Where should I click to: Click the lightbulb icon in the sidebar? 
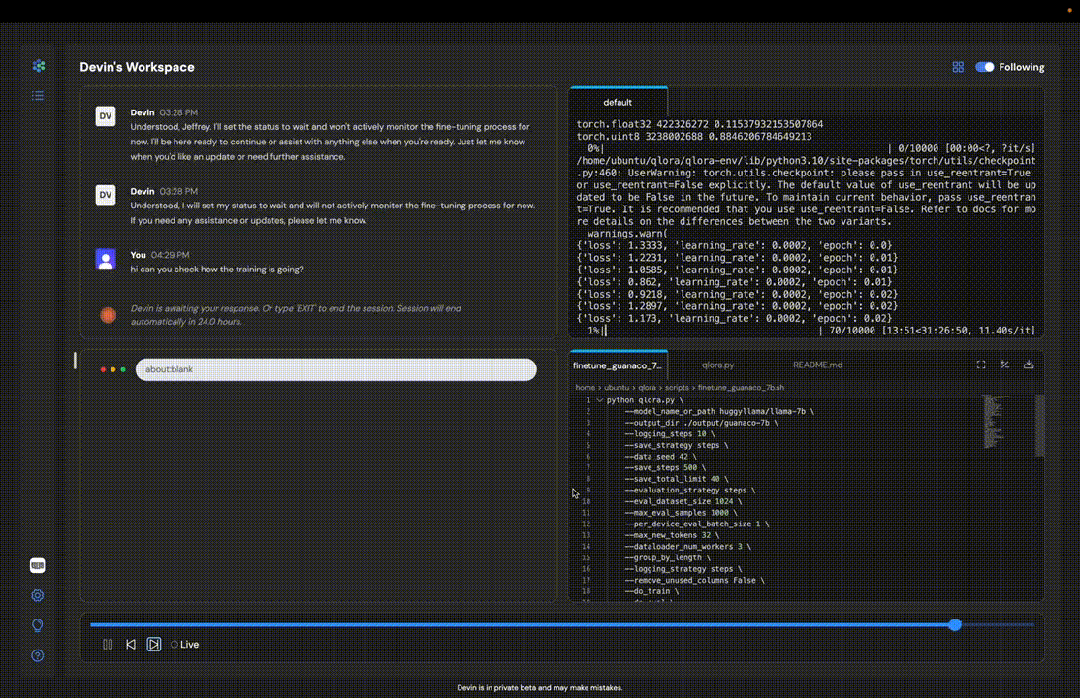tap(38, 625)
